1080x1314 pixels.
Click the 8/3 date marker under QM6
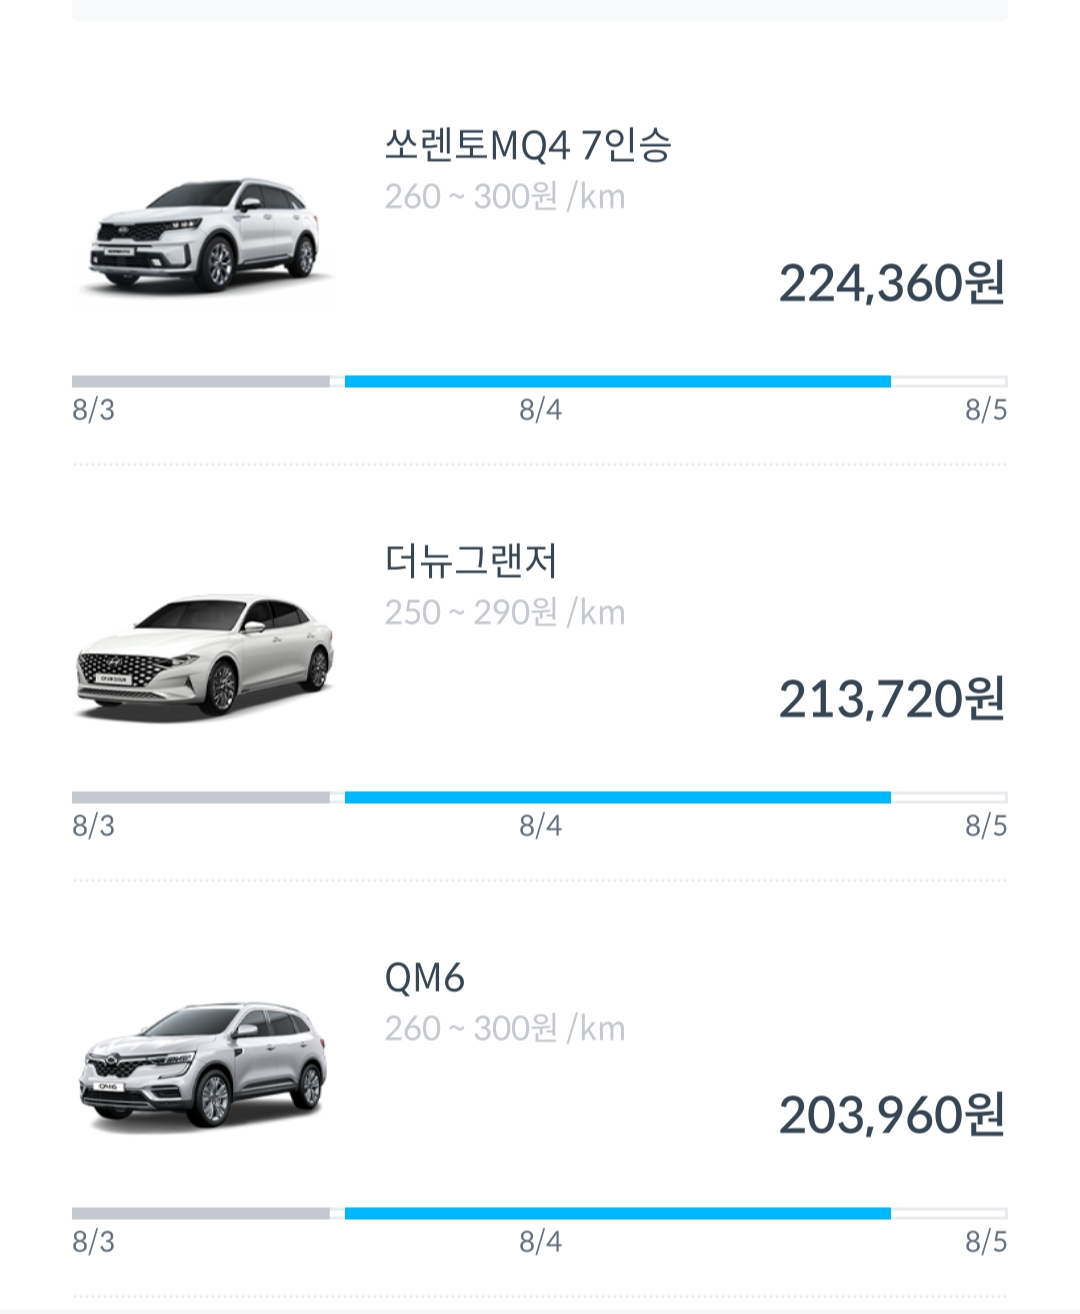(x=94, y=1242)
